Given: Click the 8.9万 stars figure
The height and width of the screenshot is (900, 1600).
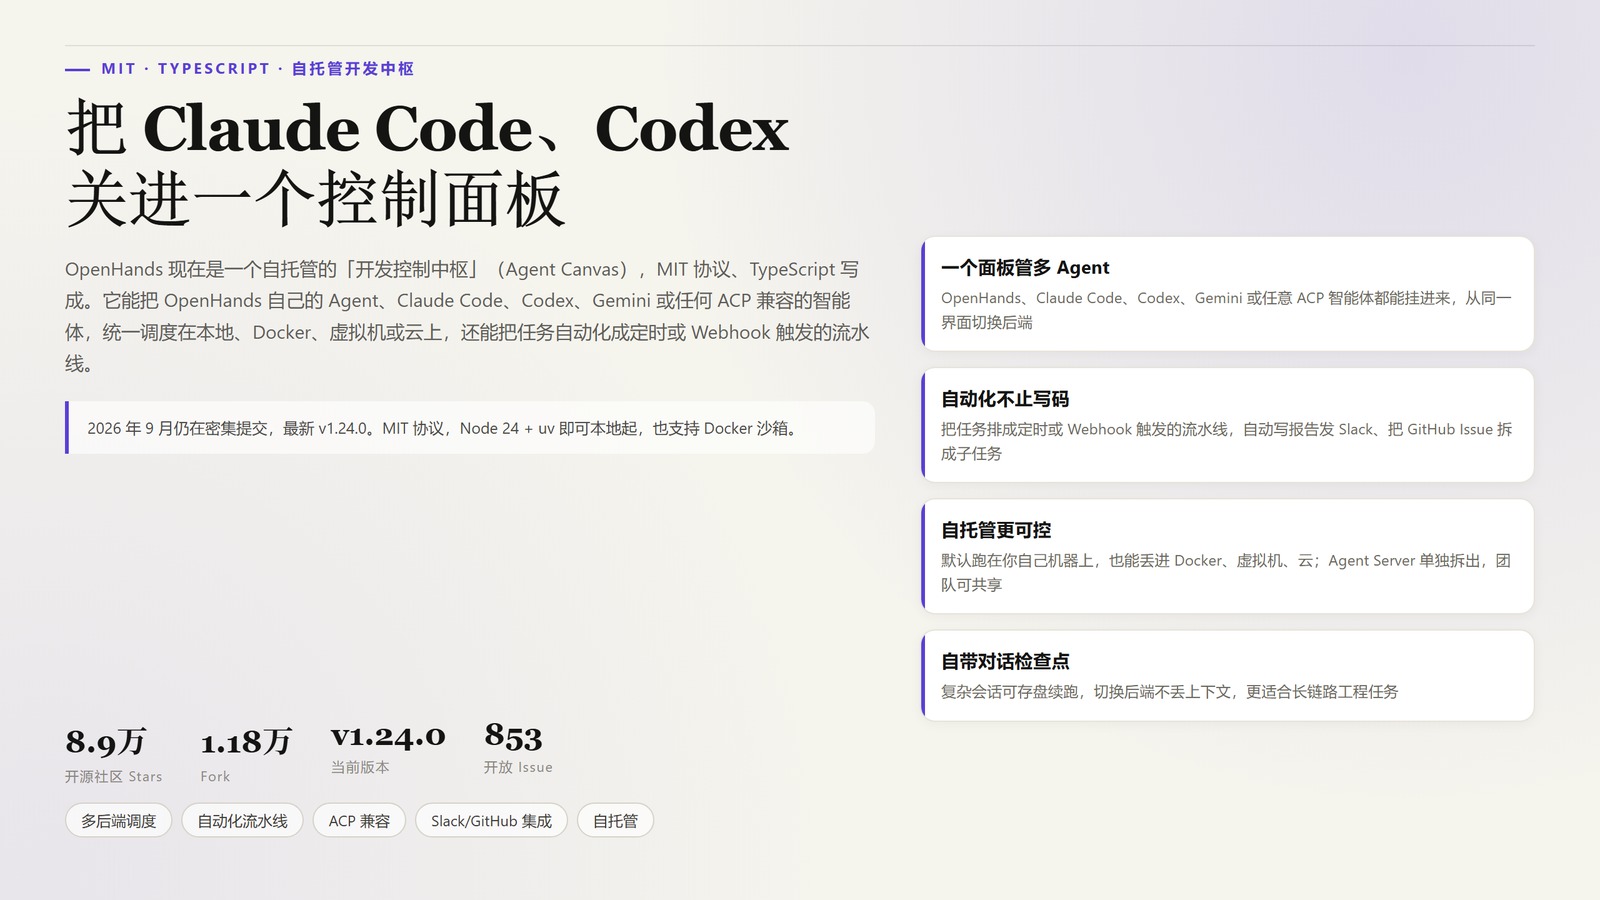Looking at the screenshot, I should pyautogui.click(x=106, y=742).
